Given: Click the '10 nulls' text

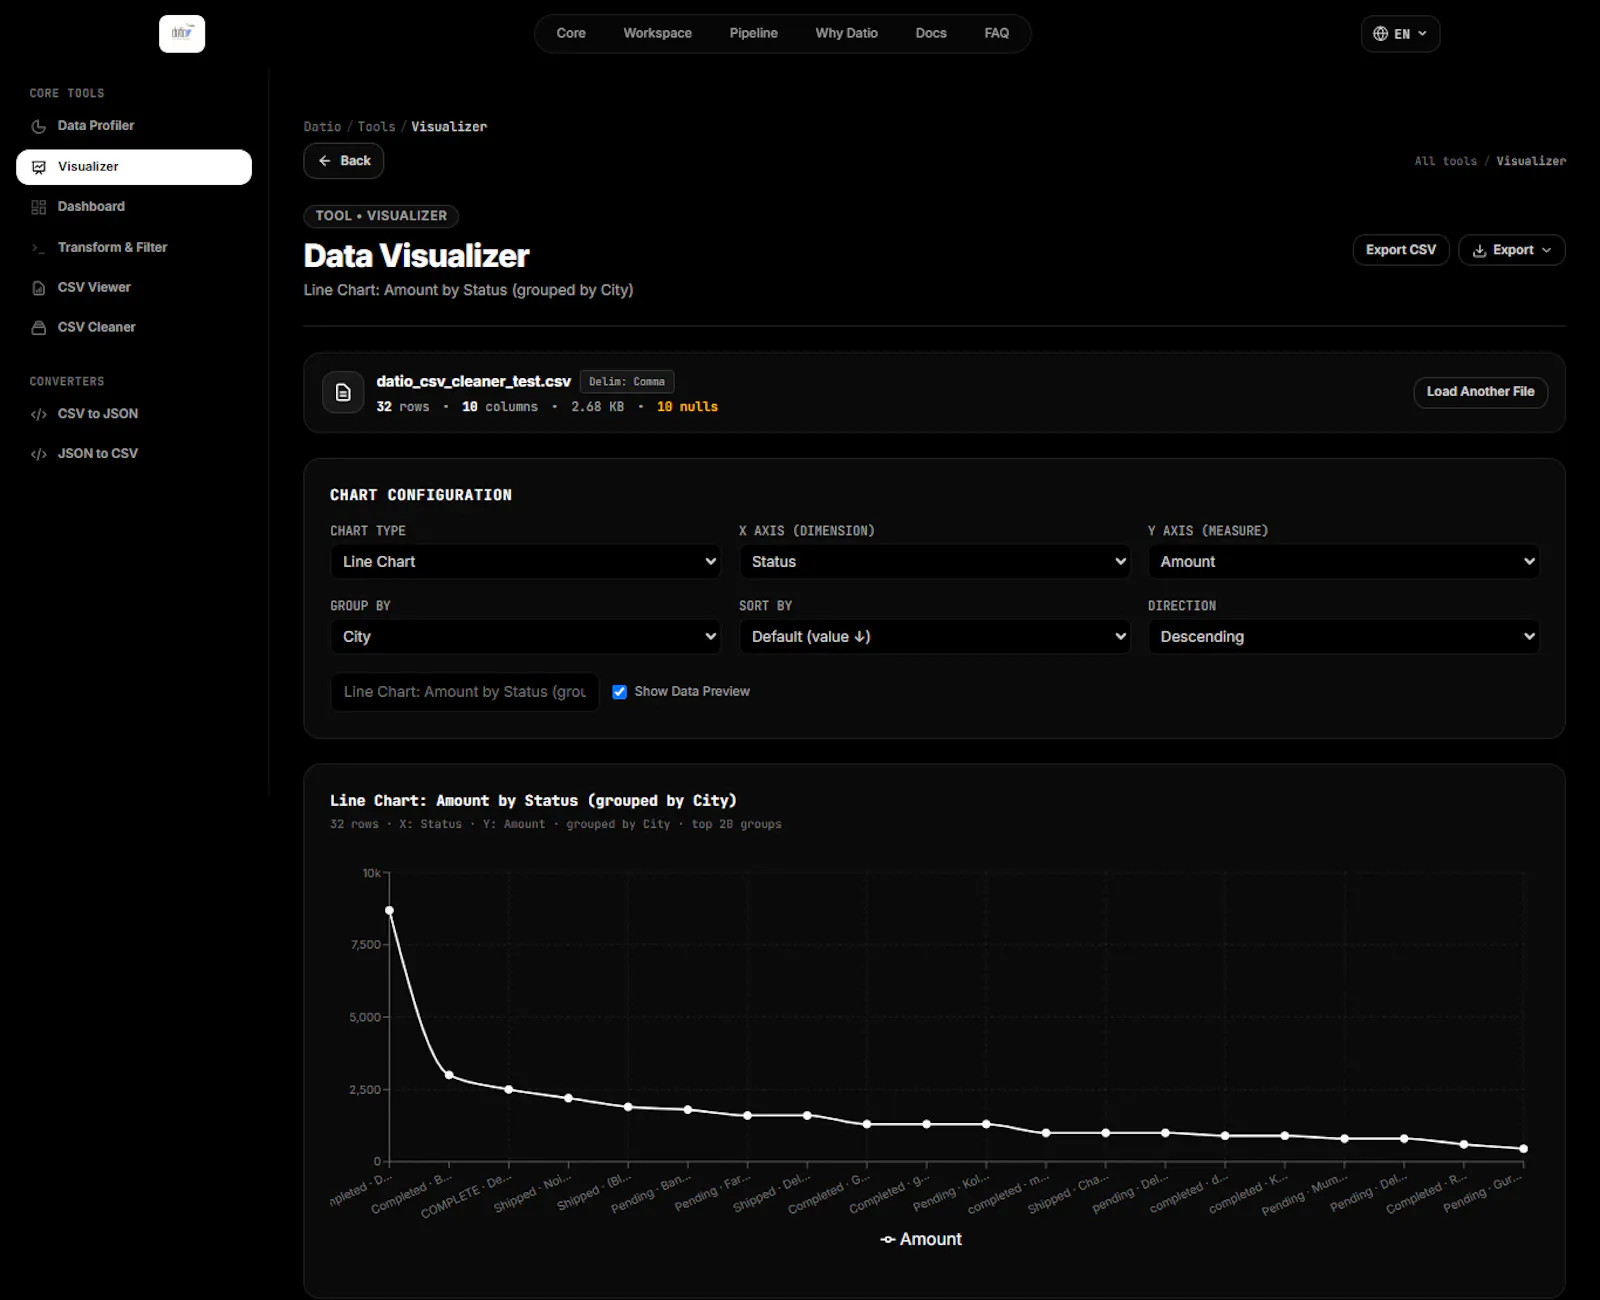Looking at the screenshot, I should (x=687, y=407).
